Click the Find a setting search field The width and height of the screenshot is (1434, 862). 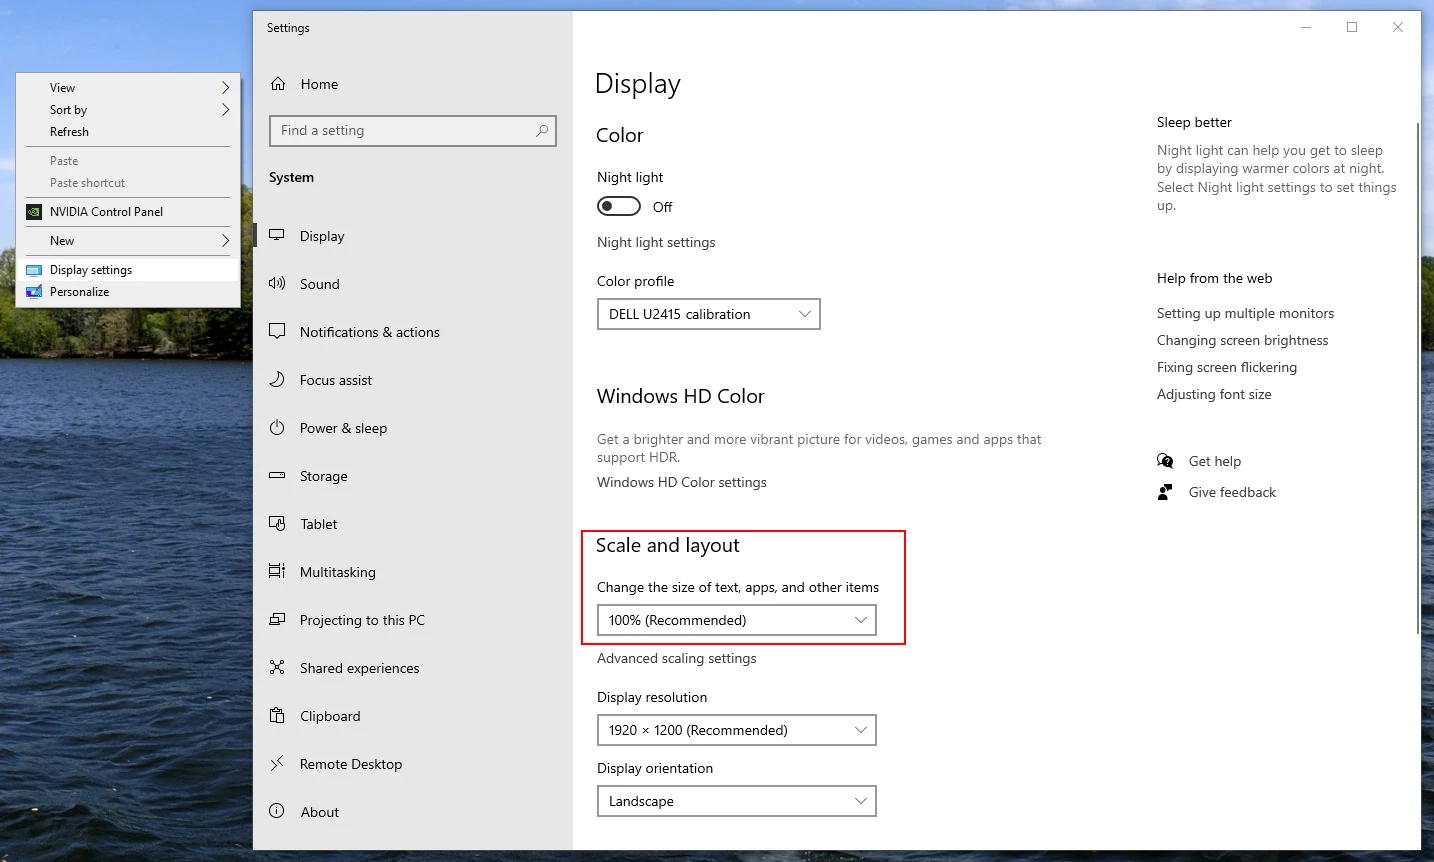(413, 131)
